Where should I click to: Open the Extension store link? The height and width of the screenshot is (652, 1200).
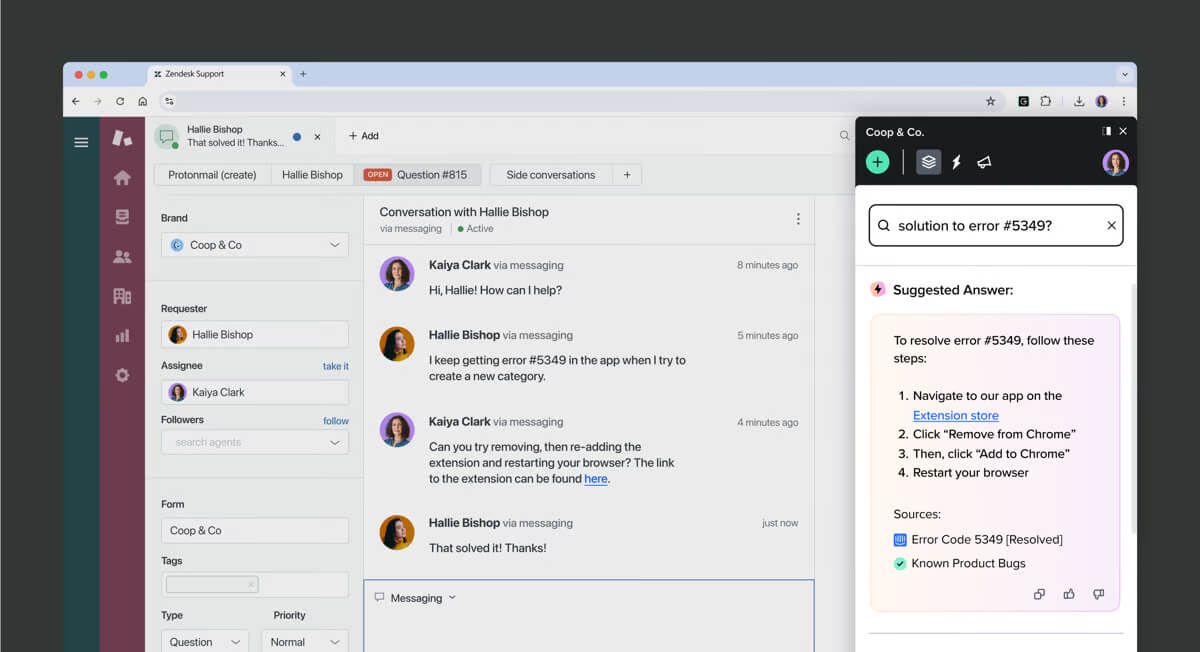tap(956, 416)
